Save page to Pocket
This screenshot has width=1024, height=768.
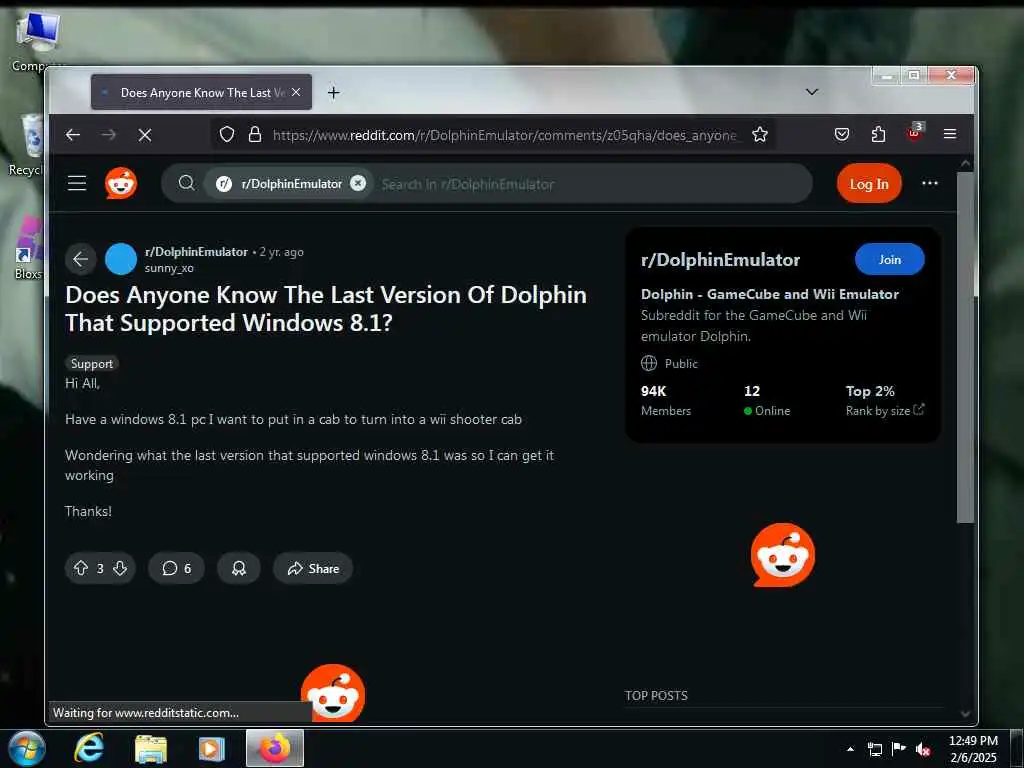tap(842, 135)
